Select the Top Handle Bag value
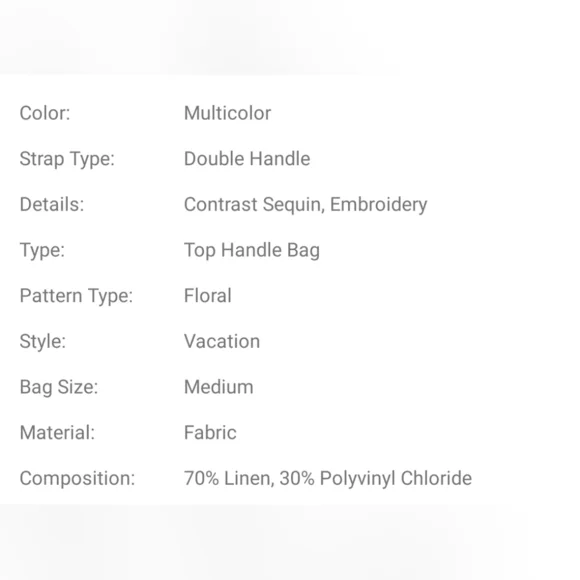The width and height of the screenshot is (580, 580). (252, 250)
